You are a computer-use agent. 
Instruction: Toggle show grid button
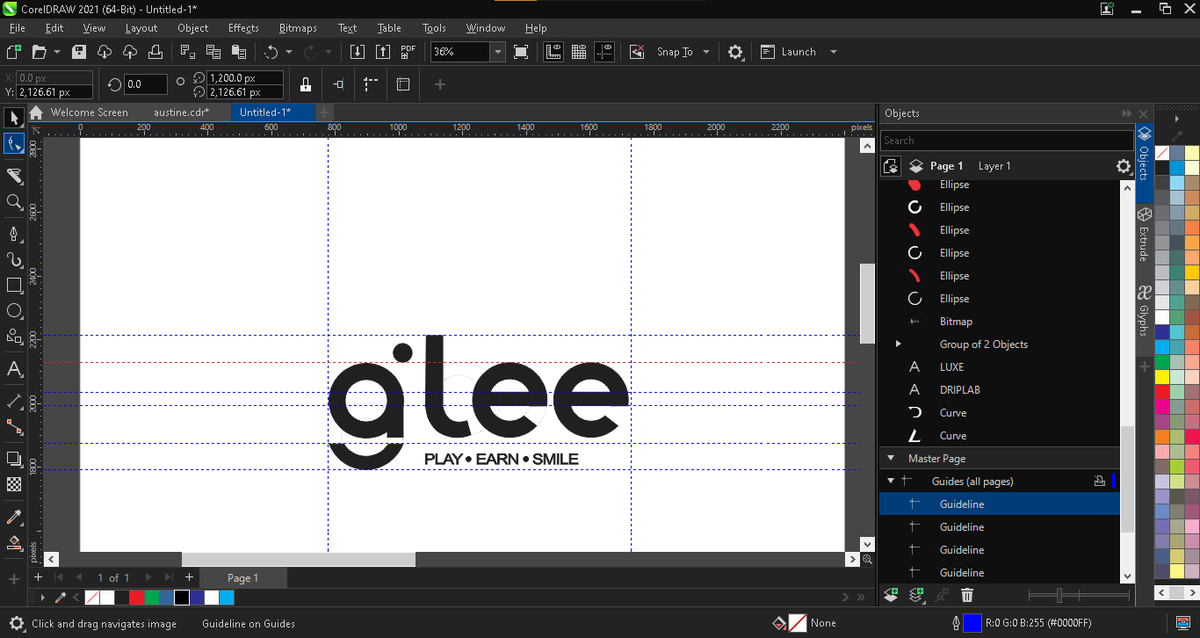tap(578, 52)
